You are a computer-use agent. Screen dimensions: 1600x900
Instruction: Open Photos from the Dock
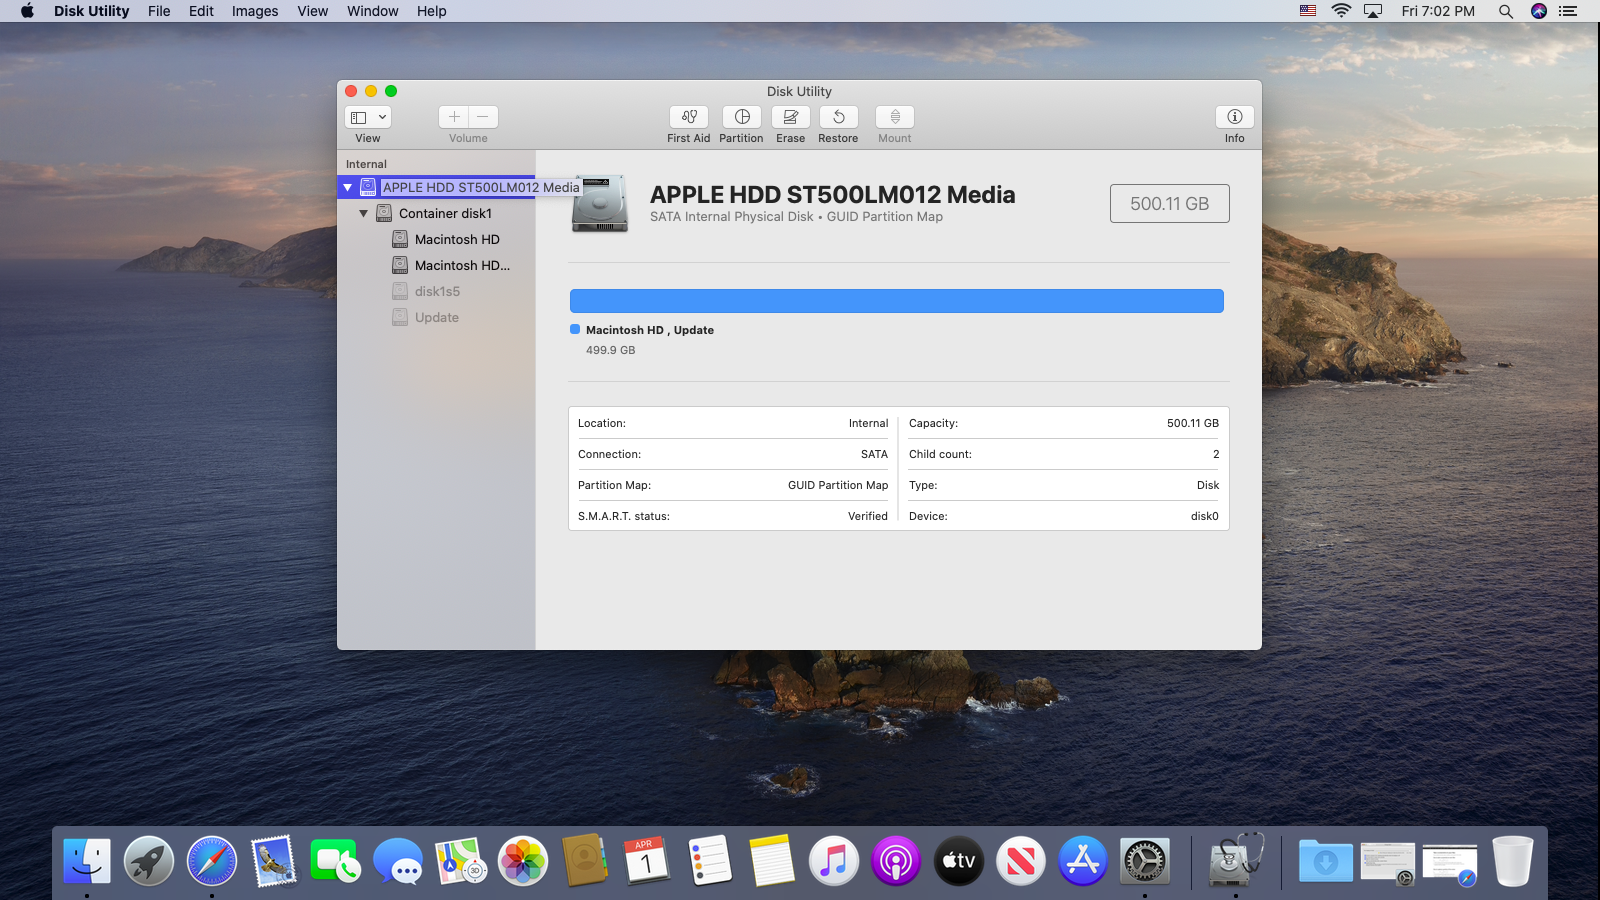point(523,860)
